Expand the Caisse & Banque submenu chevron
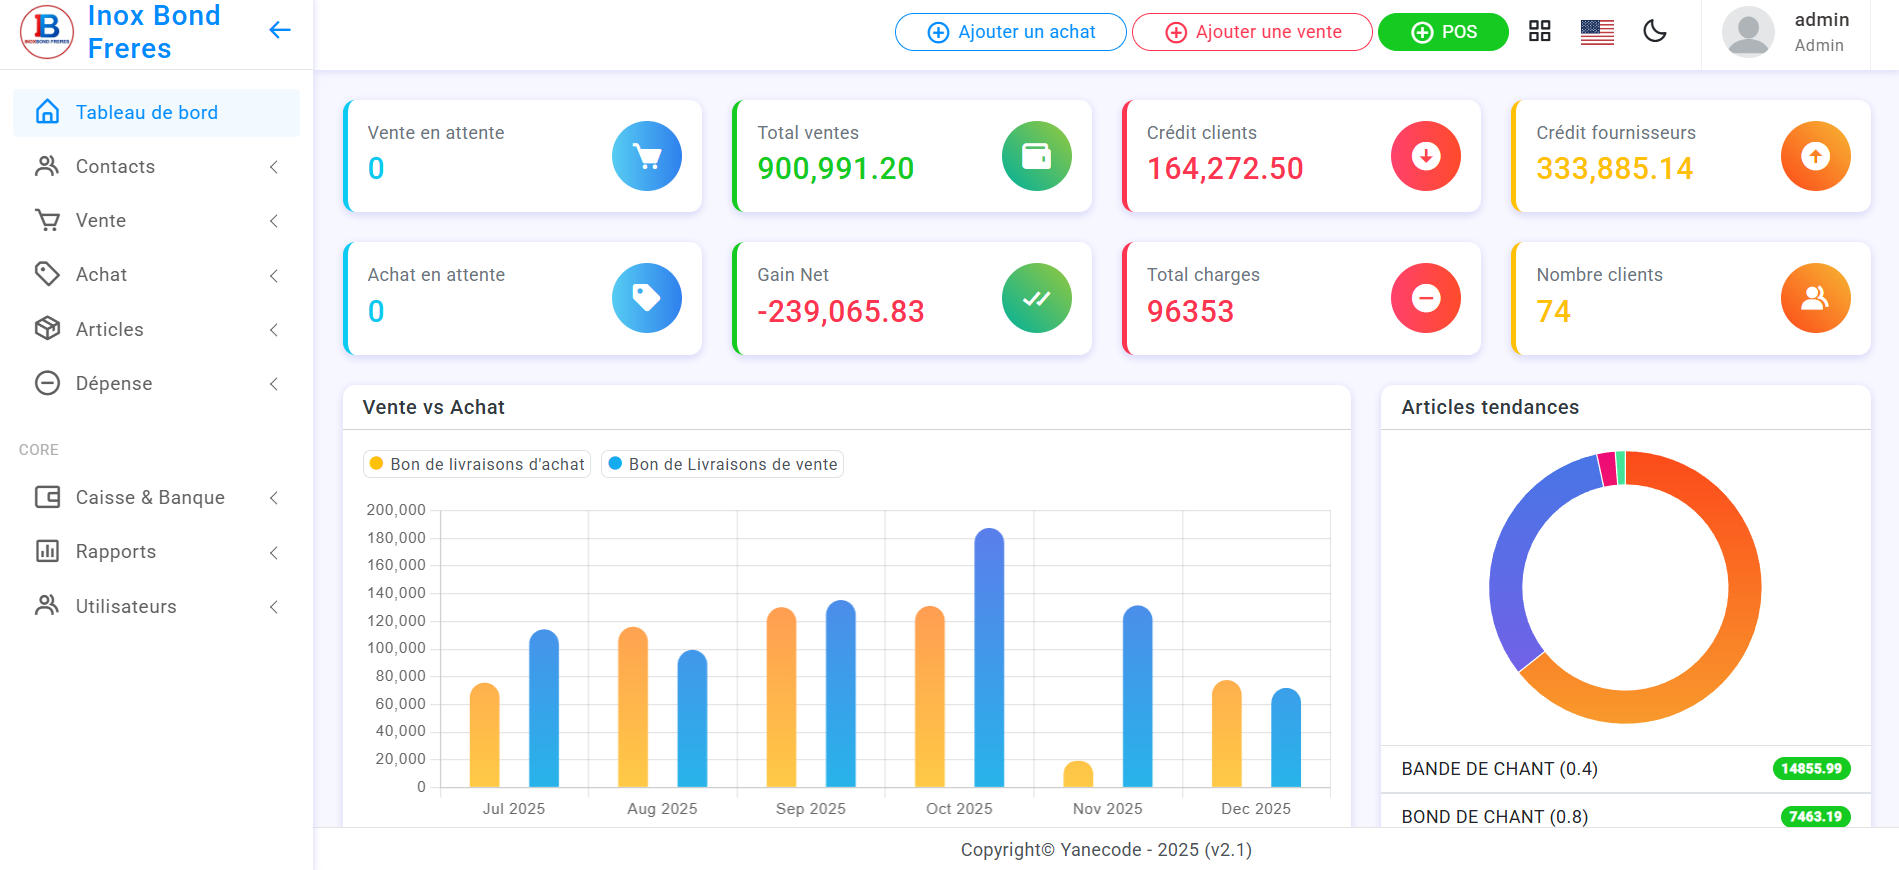Viewport: 1899px width, 870px height. point(274,498)
